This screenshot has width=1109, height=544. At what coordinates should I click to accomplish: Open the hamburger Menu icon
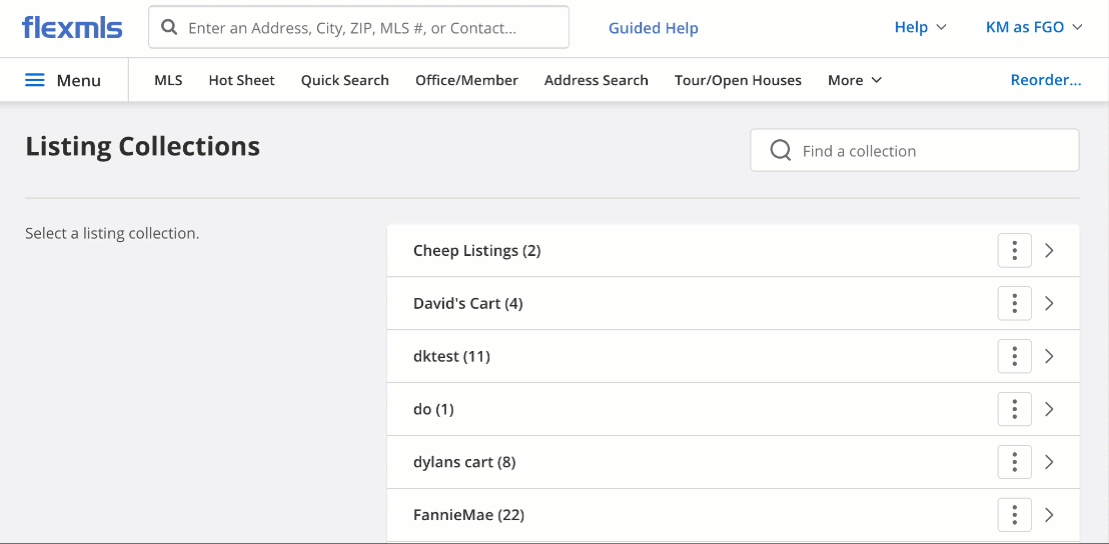(35, 80)
